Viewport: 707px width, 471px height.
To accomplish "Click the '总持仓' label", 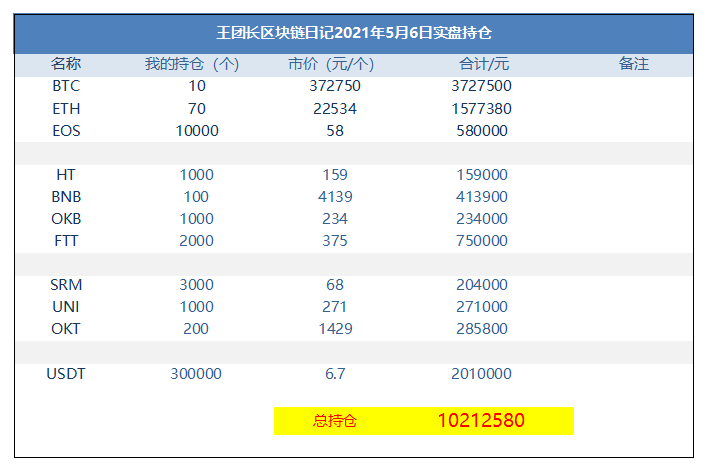I will [335, 421].
